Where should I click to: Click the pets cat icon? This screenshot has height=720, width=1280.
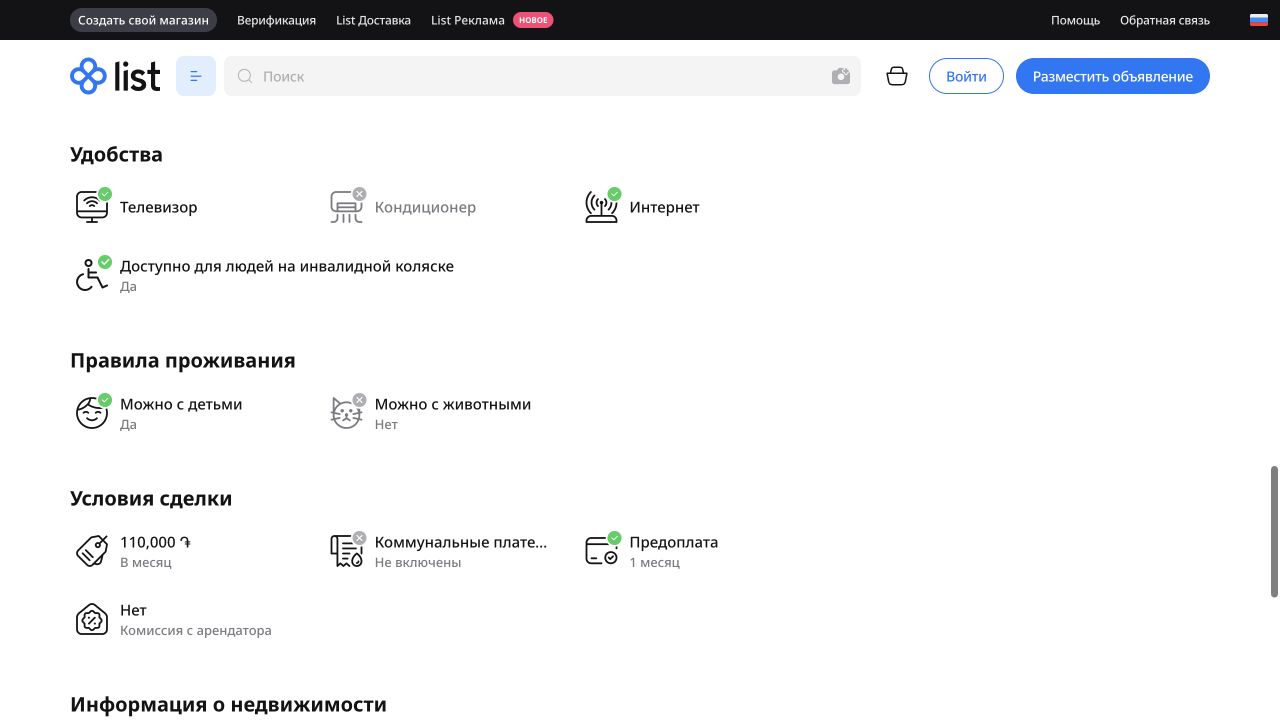tap(347, 412)
